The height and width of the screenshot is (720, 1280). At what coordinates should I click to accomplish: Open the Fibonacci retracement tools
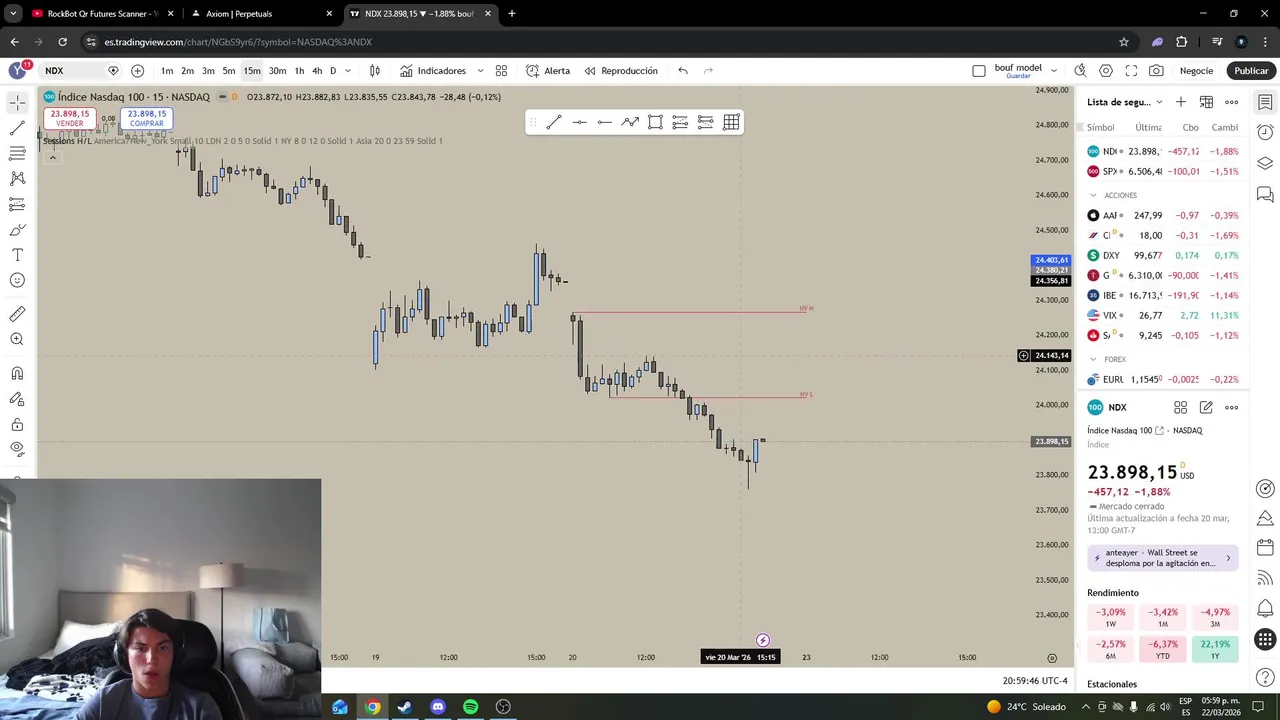17,153
